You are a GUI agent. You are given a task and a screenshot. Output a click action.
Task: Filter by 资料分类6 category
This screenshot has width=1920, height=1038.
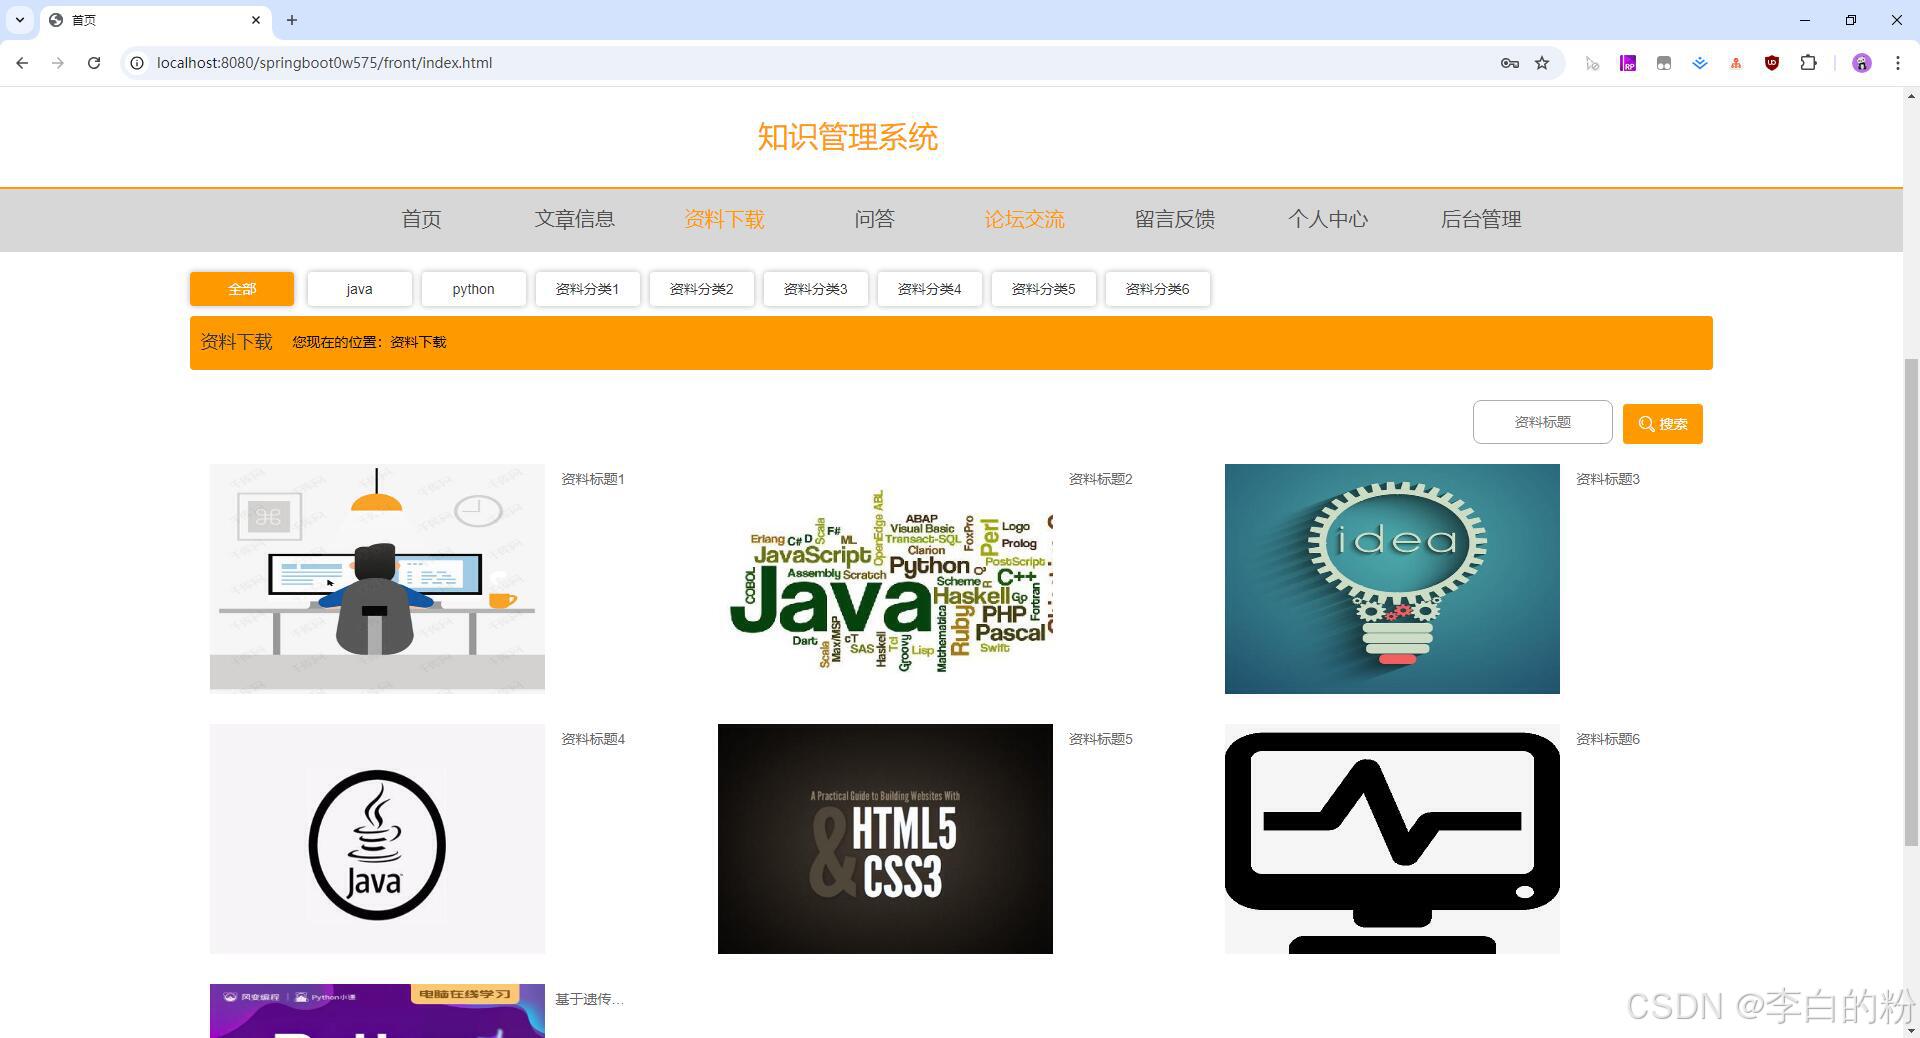(x=1157, y=289)
